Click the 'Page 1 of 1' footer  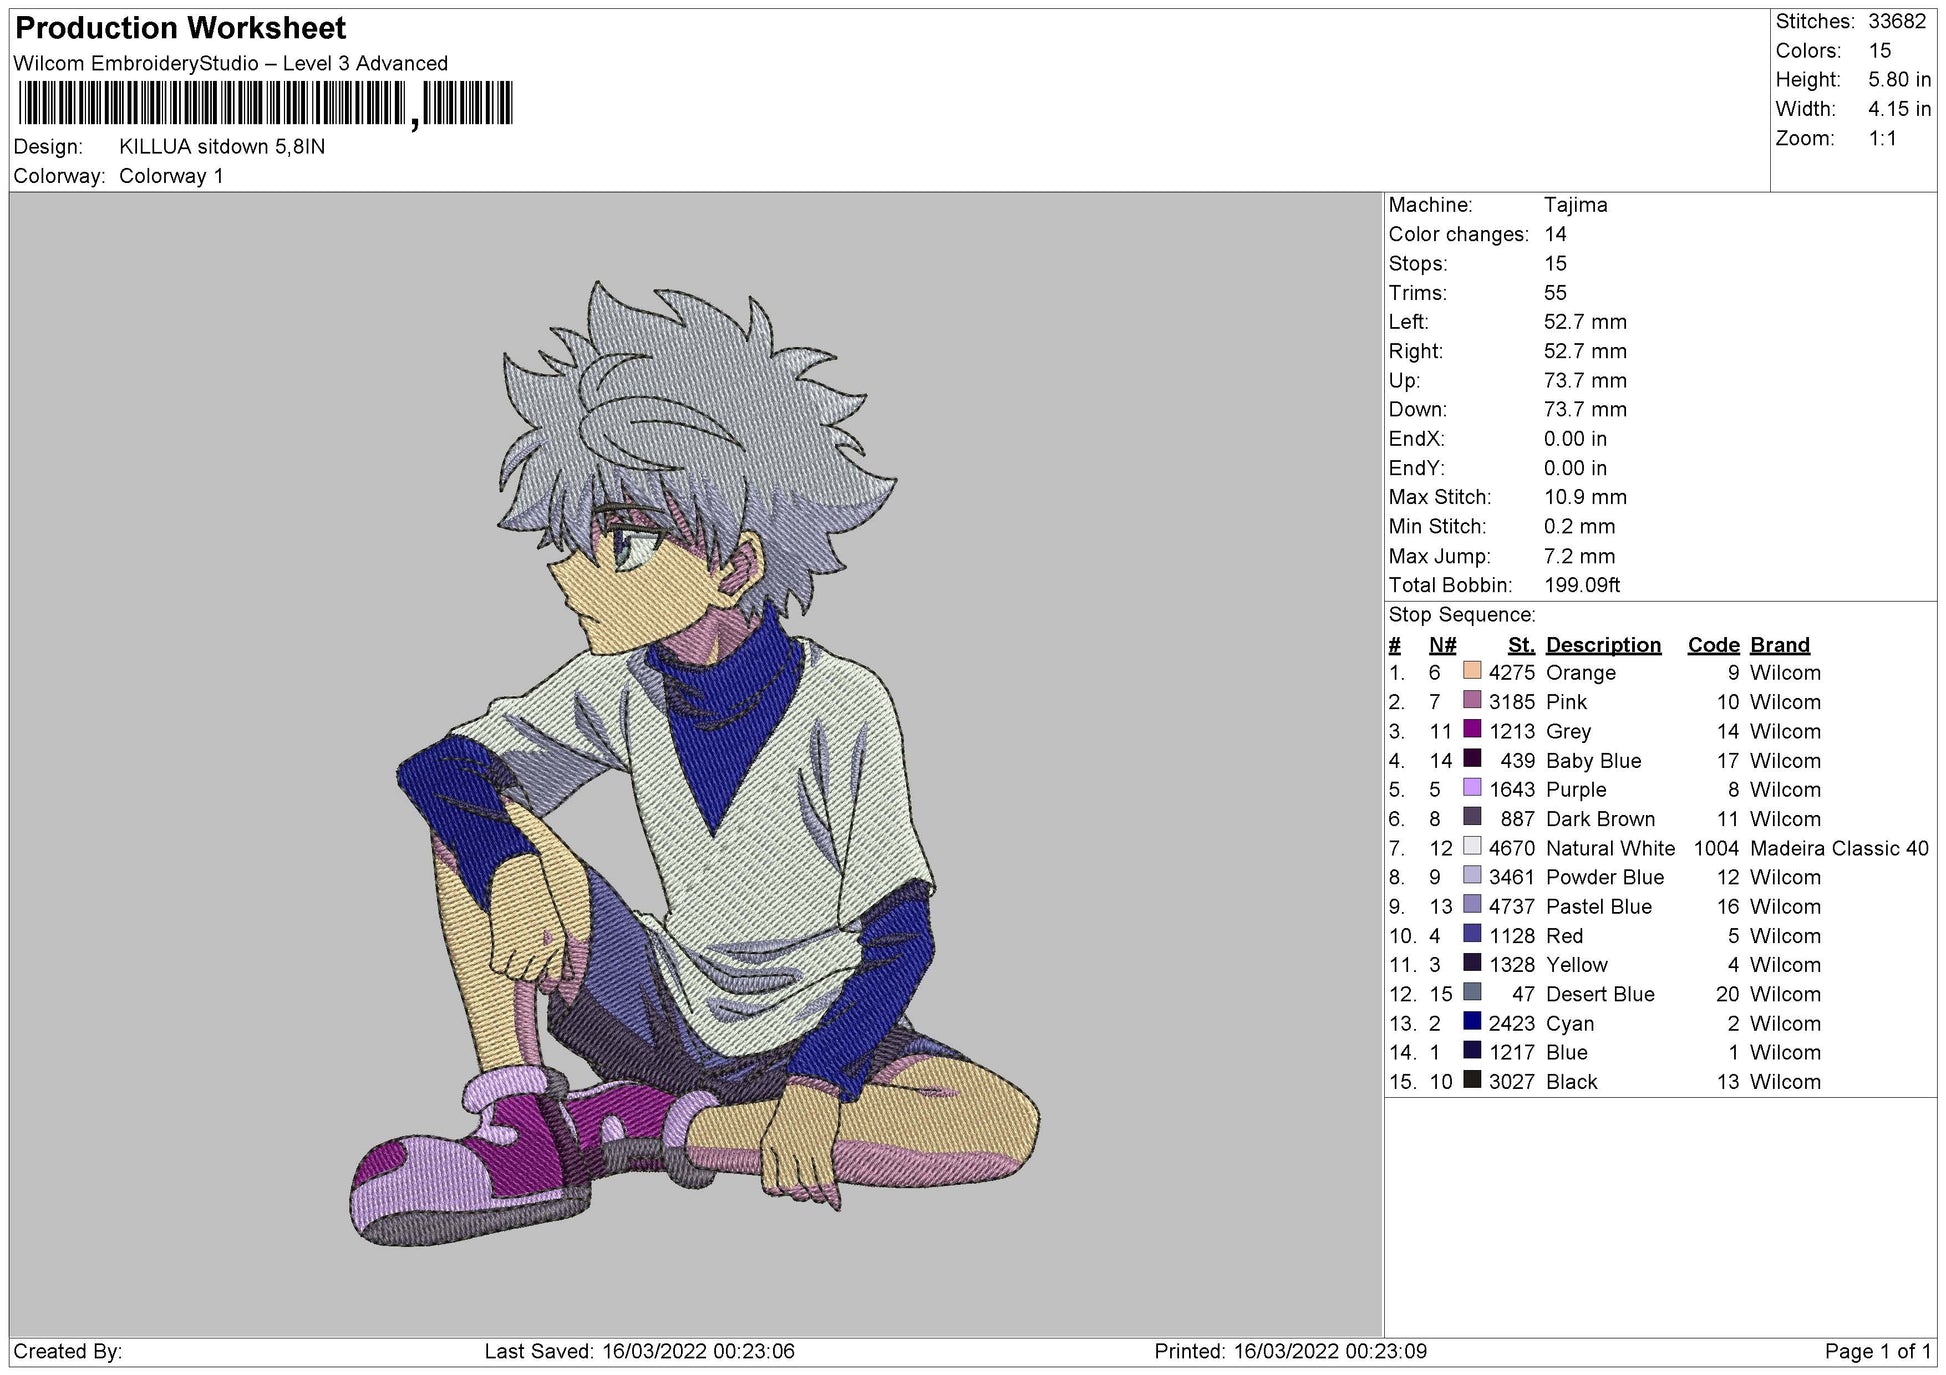(1877, 1352)
